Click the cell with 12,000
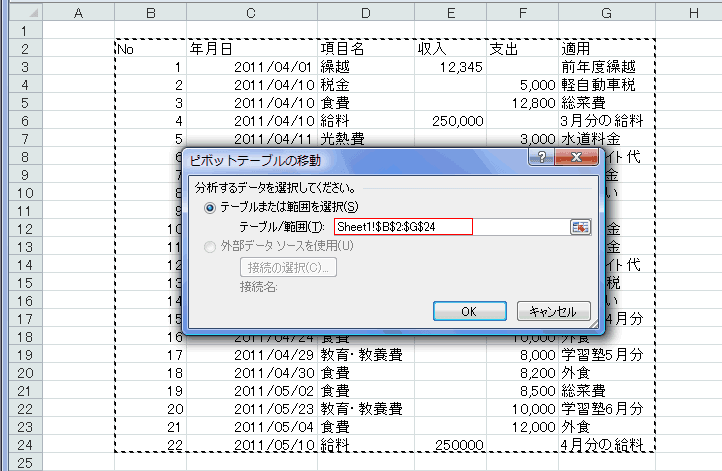Viewport: 722px width, 471px height. [x=523, y=426]
